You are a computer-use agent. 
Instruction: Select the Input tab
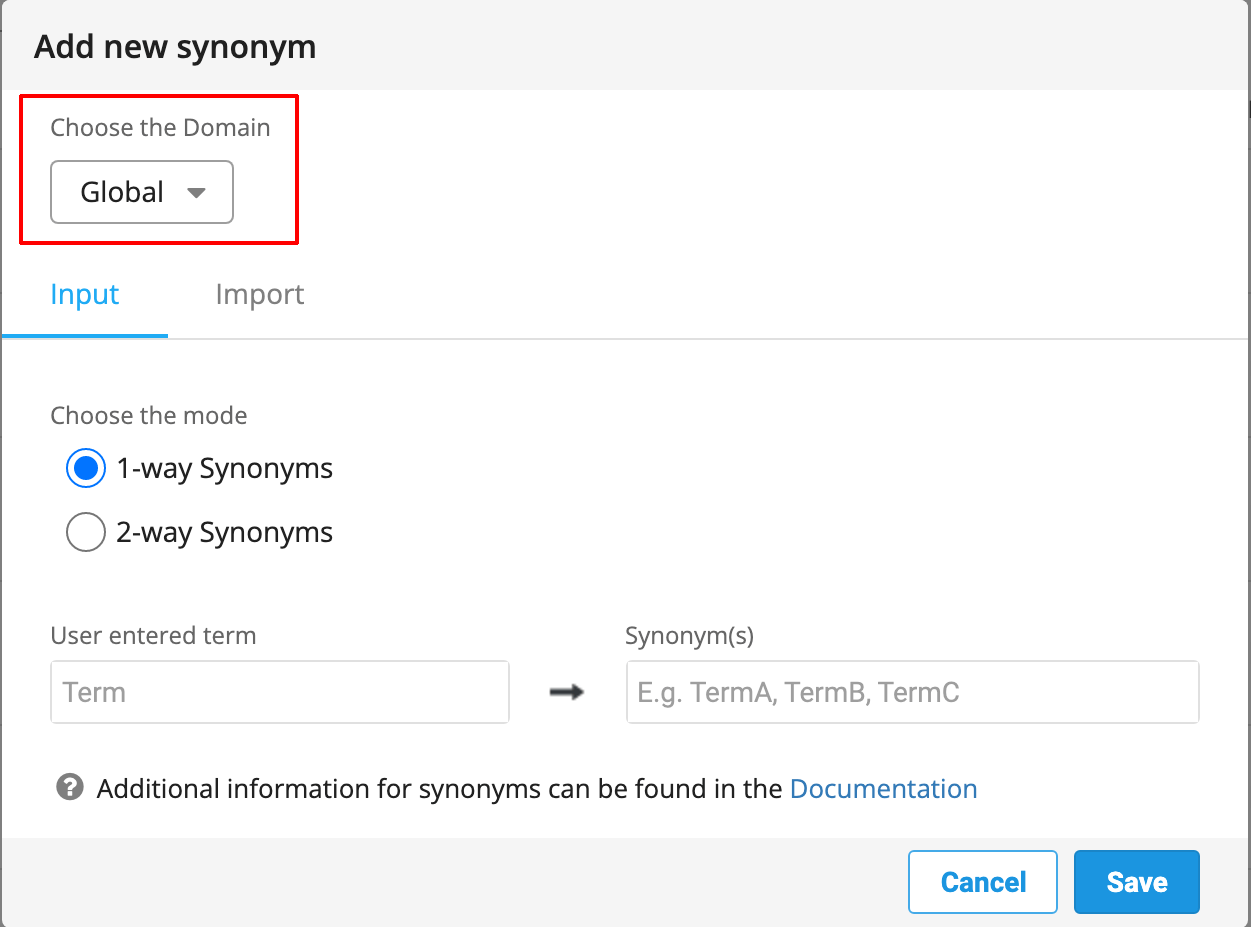pyautogui.click(x=84, y=294)
